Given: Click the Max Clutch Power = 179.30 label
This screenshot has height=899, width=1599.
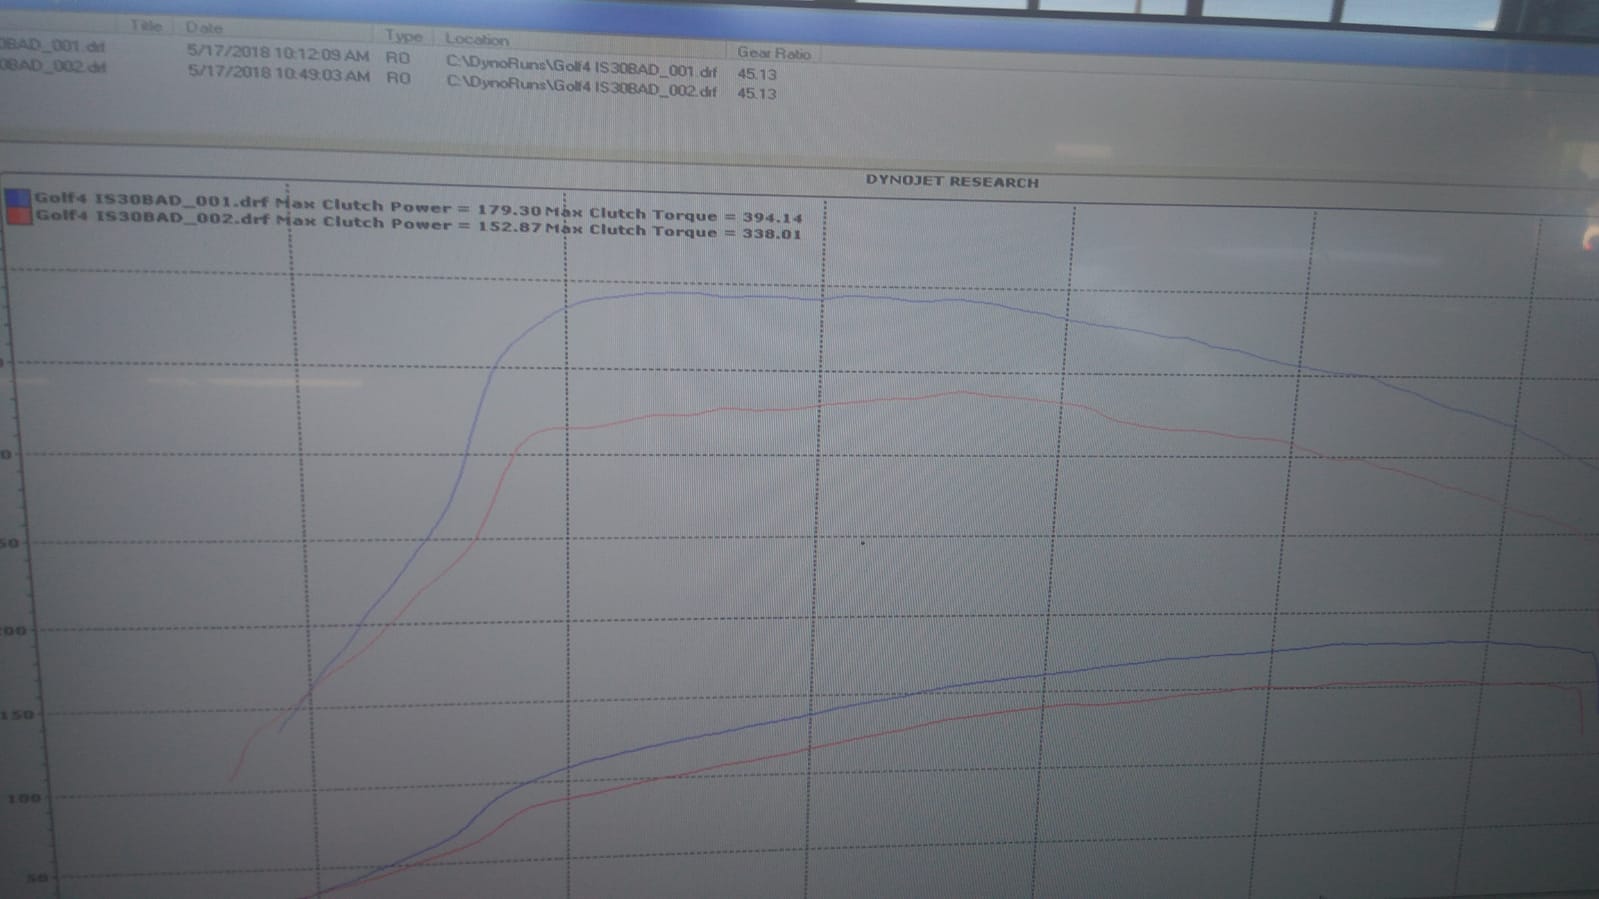Looking at the screenshot, I should pos(408,207).
